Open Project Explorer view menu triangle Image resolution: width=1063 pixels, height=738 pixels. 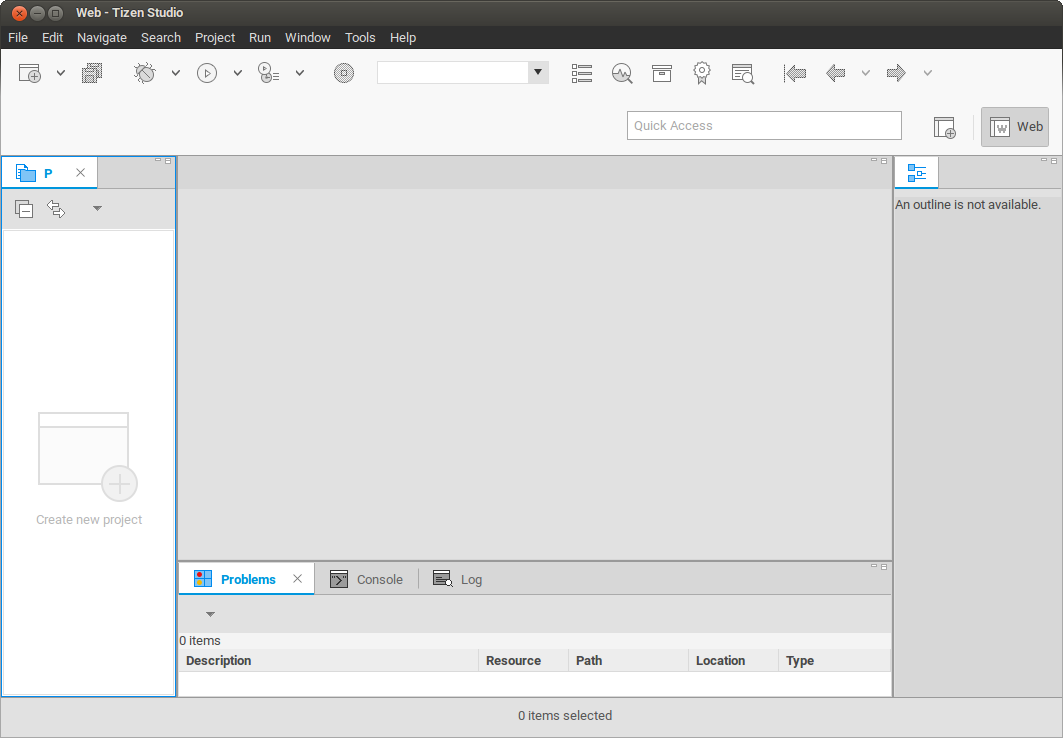tap(97, 209)
